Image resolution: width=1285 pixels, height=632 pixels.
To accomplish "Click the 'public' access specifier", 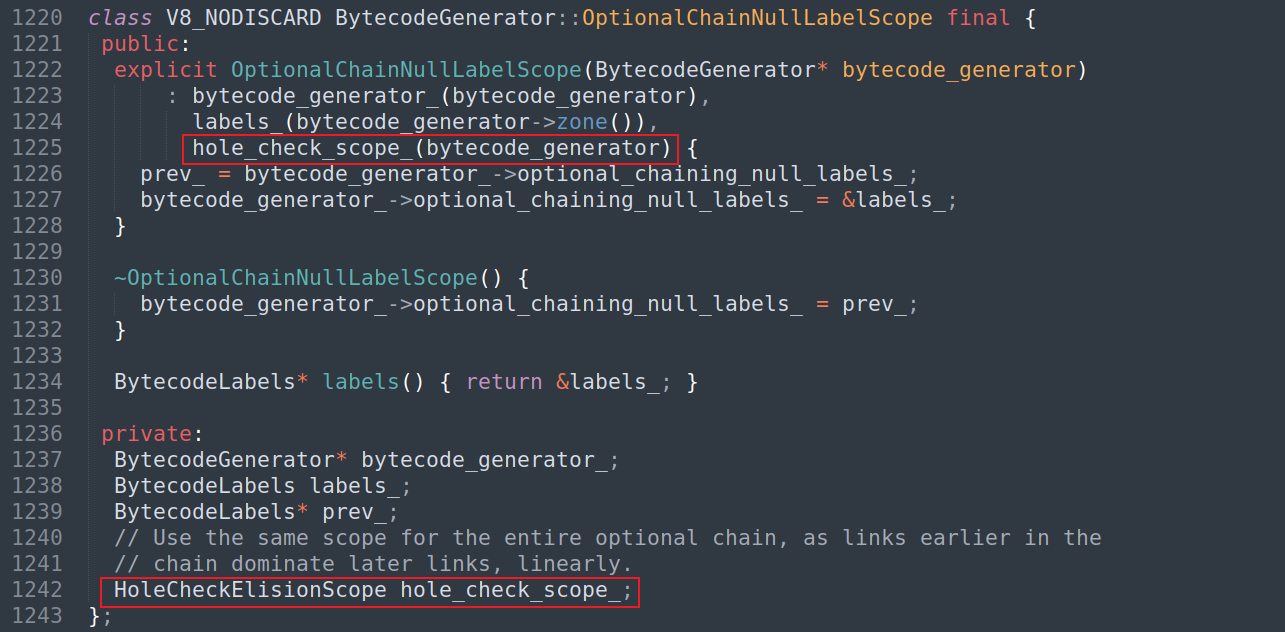I will (140, 44).
